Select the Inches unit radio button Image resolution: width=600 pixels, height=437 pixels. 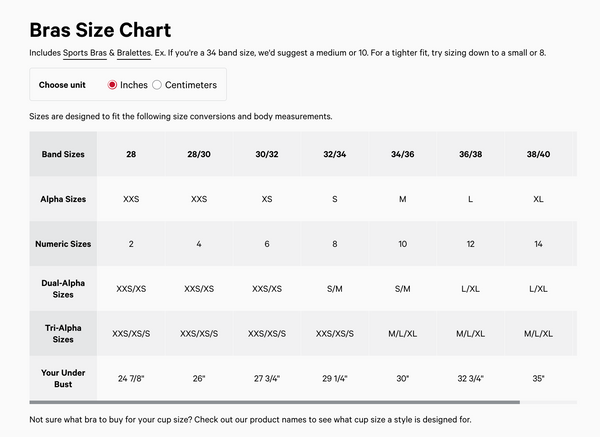tap(113, 85)
